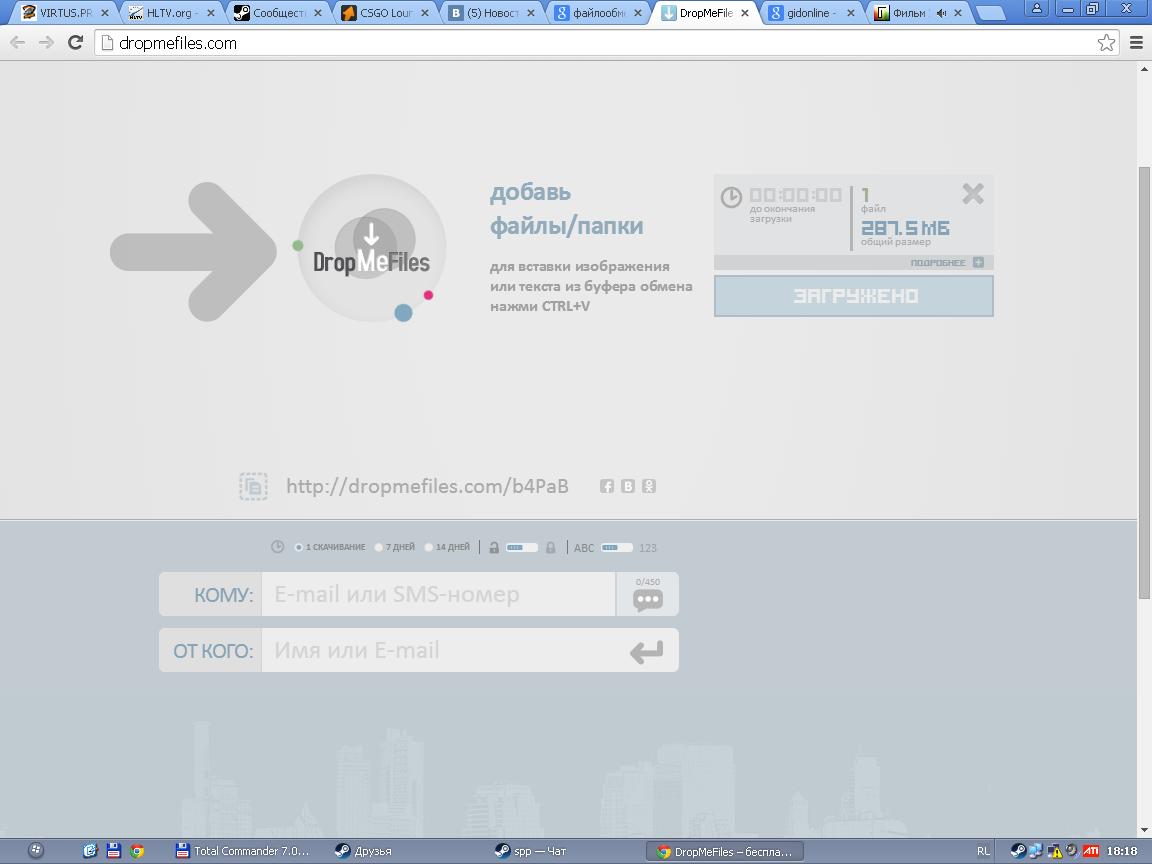Viewport: 1152px width, 864px height.
Task: Go back with the browser back arrow
Action: coord(18,43)
